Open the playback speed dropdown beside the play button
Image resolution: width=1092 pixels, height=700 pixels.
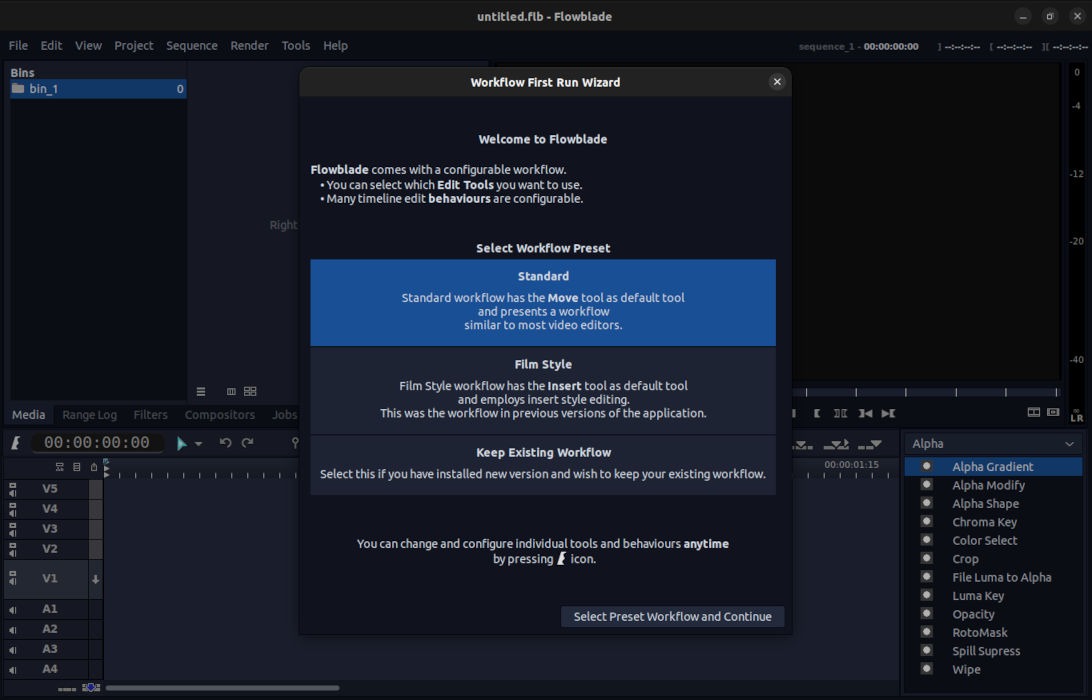tap(198, 443)
